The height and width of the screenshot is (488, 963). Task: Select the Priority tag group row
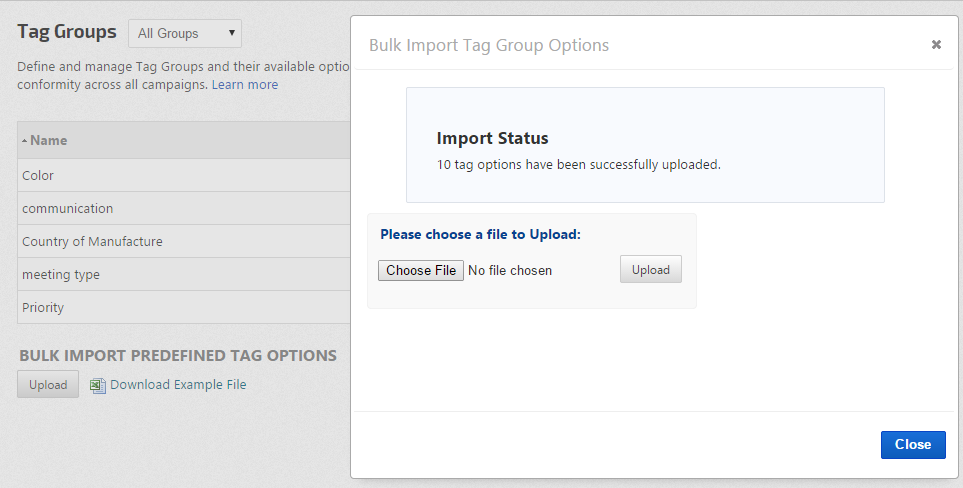point(43,308)
